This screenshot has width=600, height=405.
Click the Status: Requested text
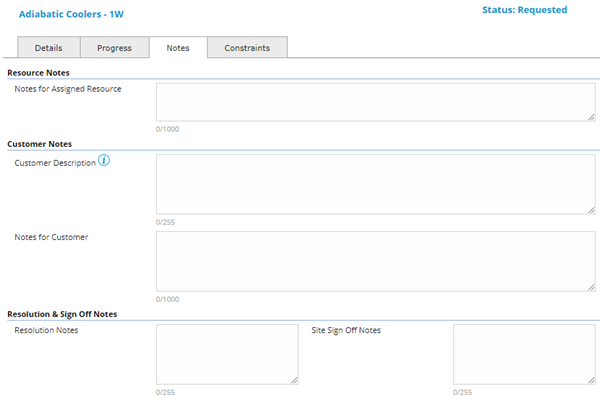click(524, 10)
